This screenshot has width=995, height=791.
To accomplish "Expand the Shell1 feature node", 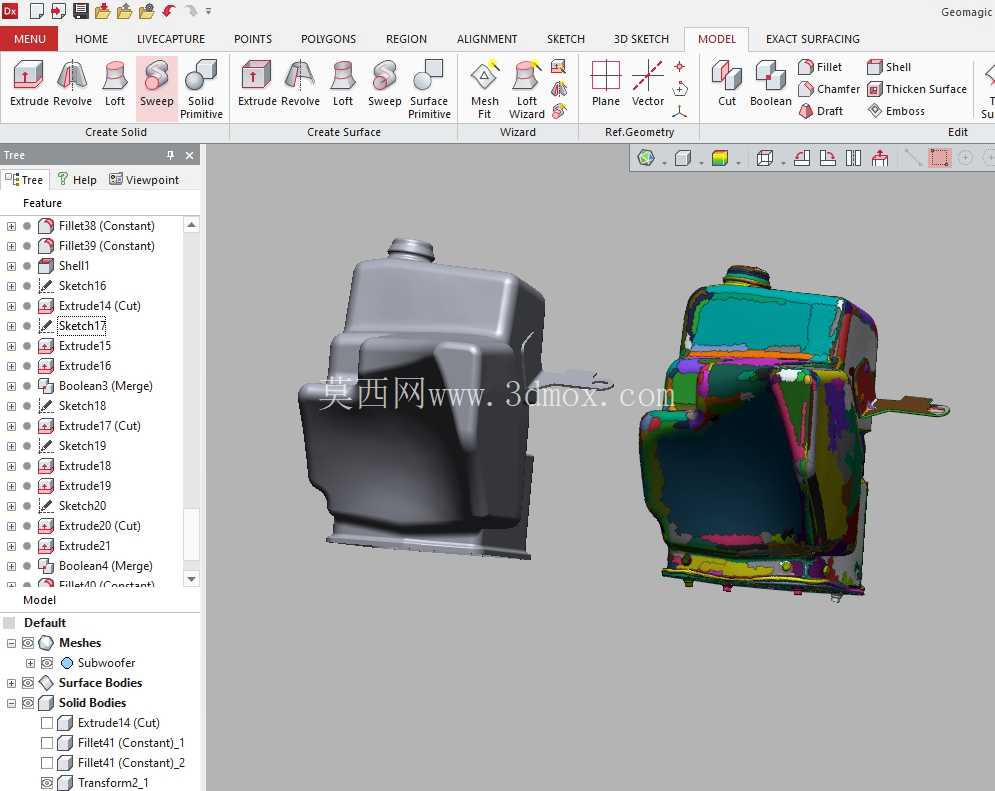I will click(11, 266).
